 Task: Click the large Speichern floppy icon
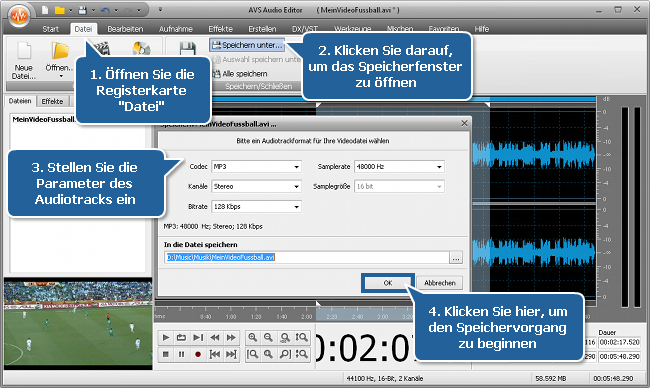[x=187, y=48]
